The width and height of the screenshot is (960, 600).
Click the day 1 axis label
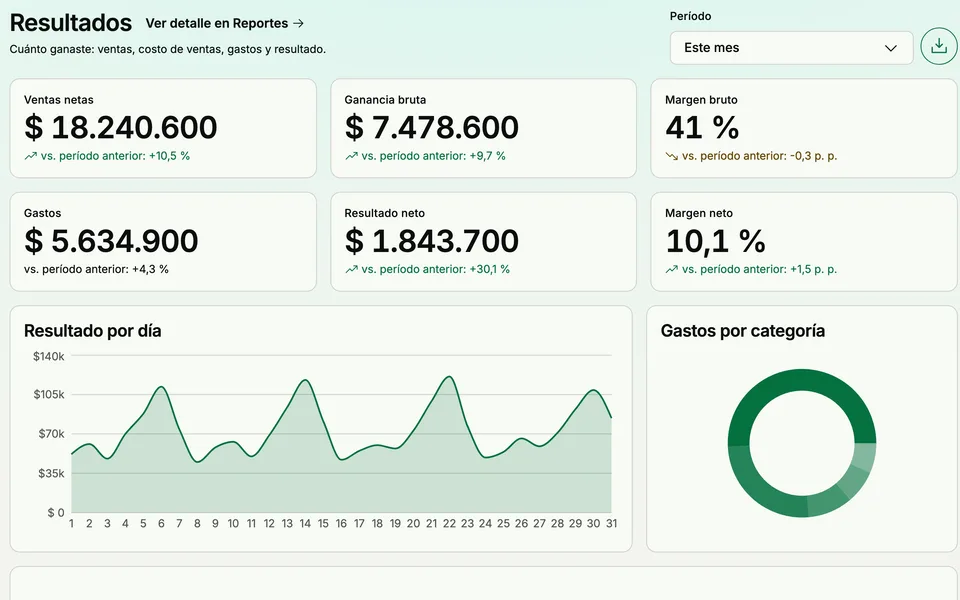[x=72, y=523]
